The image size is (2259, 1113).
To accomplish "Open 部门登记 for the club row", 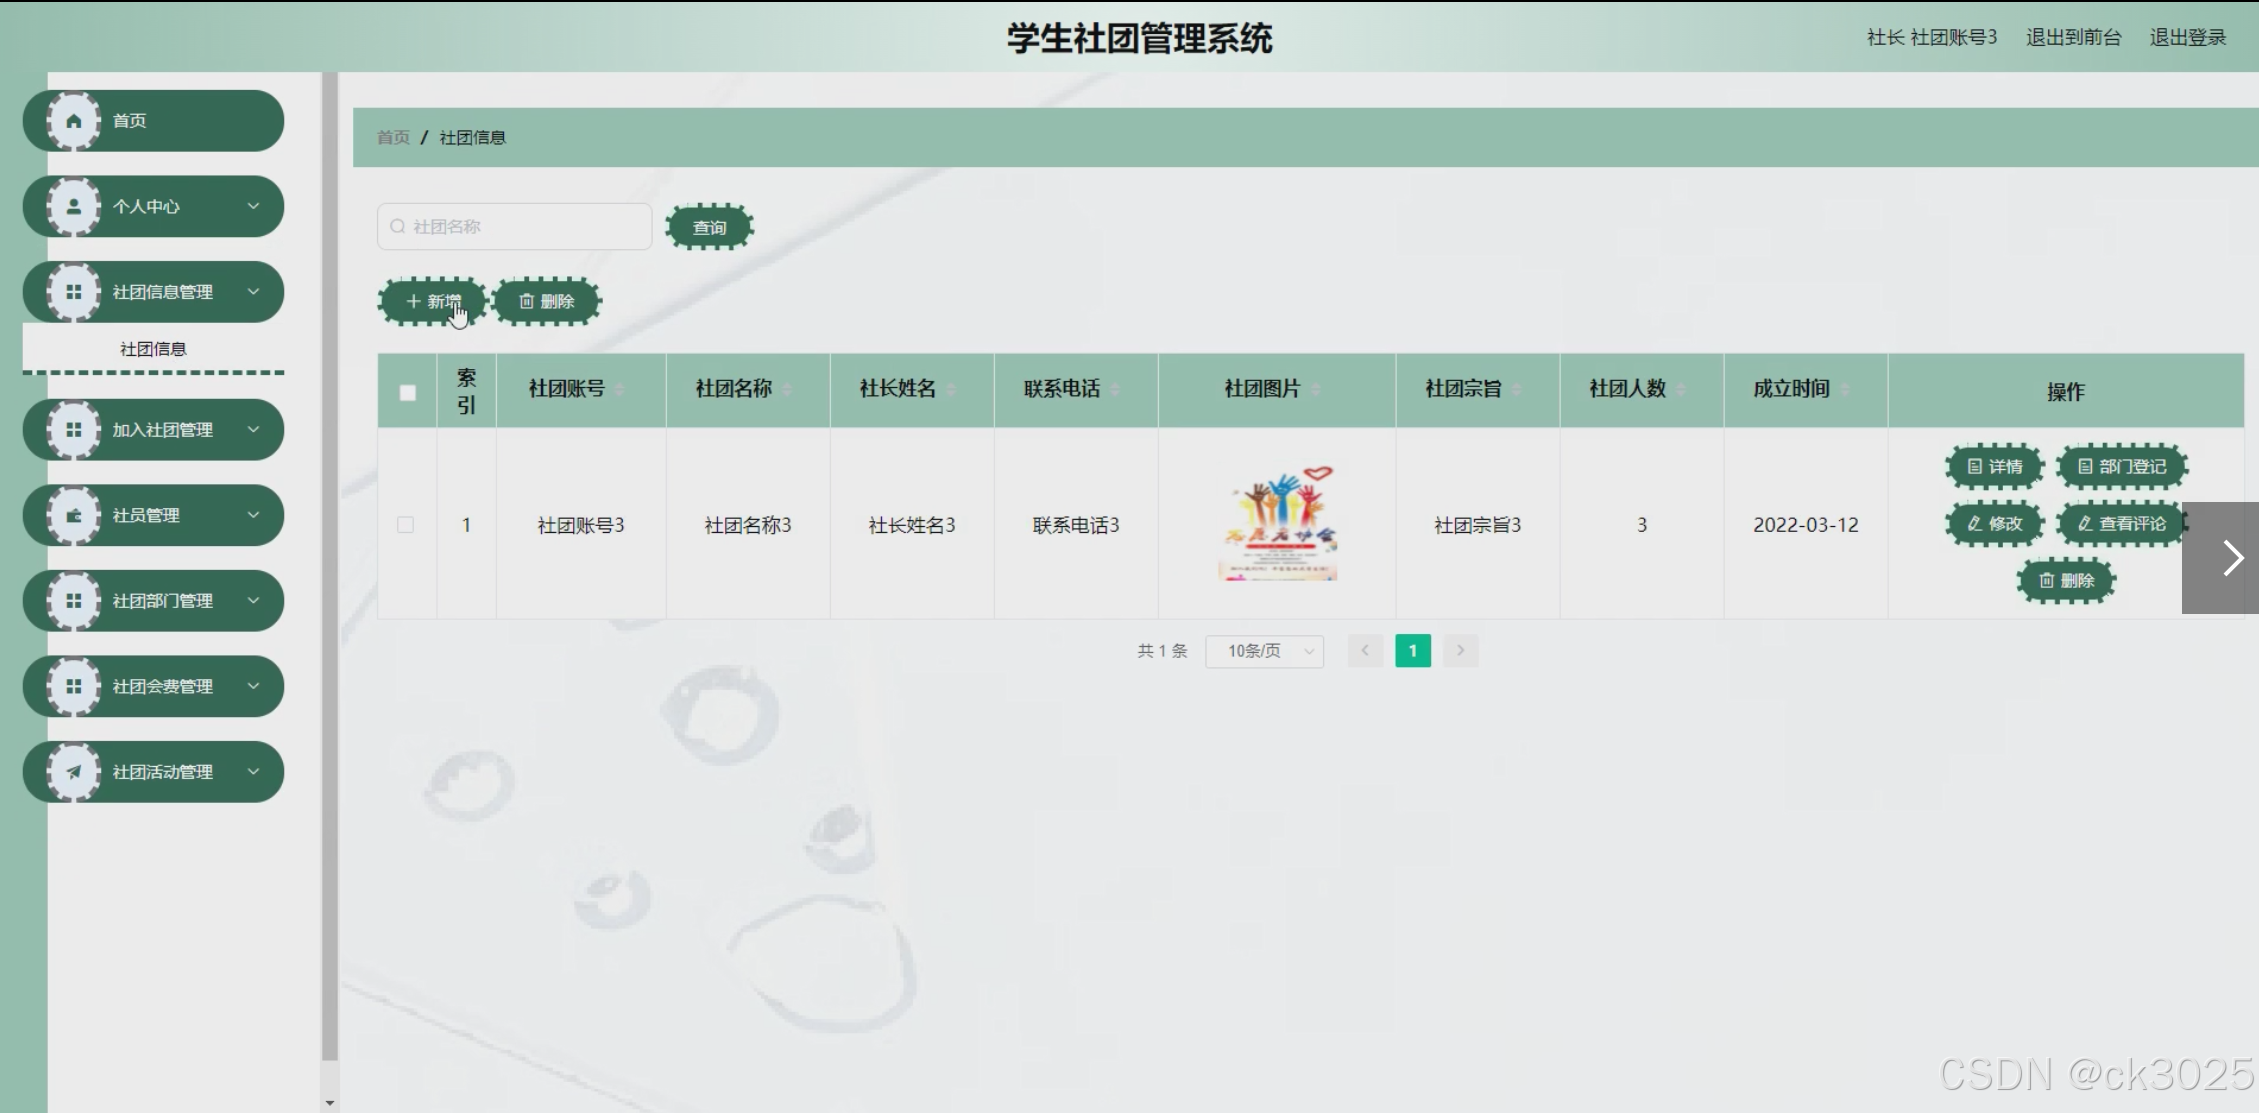I will pos(2121,467).
